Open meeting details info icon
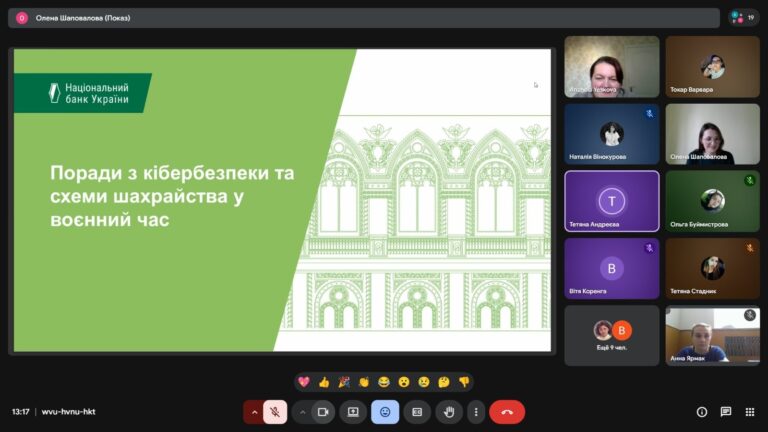The height and width of the screenshot is (432, 768). click(x=702, y=412)
